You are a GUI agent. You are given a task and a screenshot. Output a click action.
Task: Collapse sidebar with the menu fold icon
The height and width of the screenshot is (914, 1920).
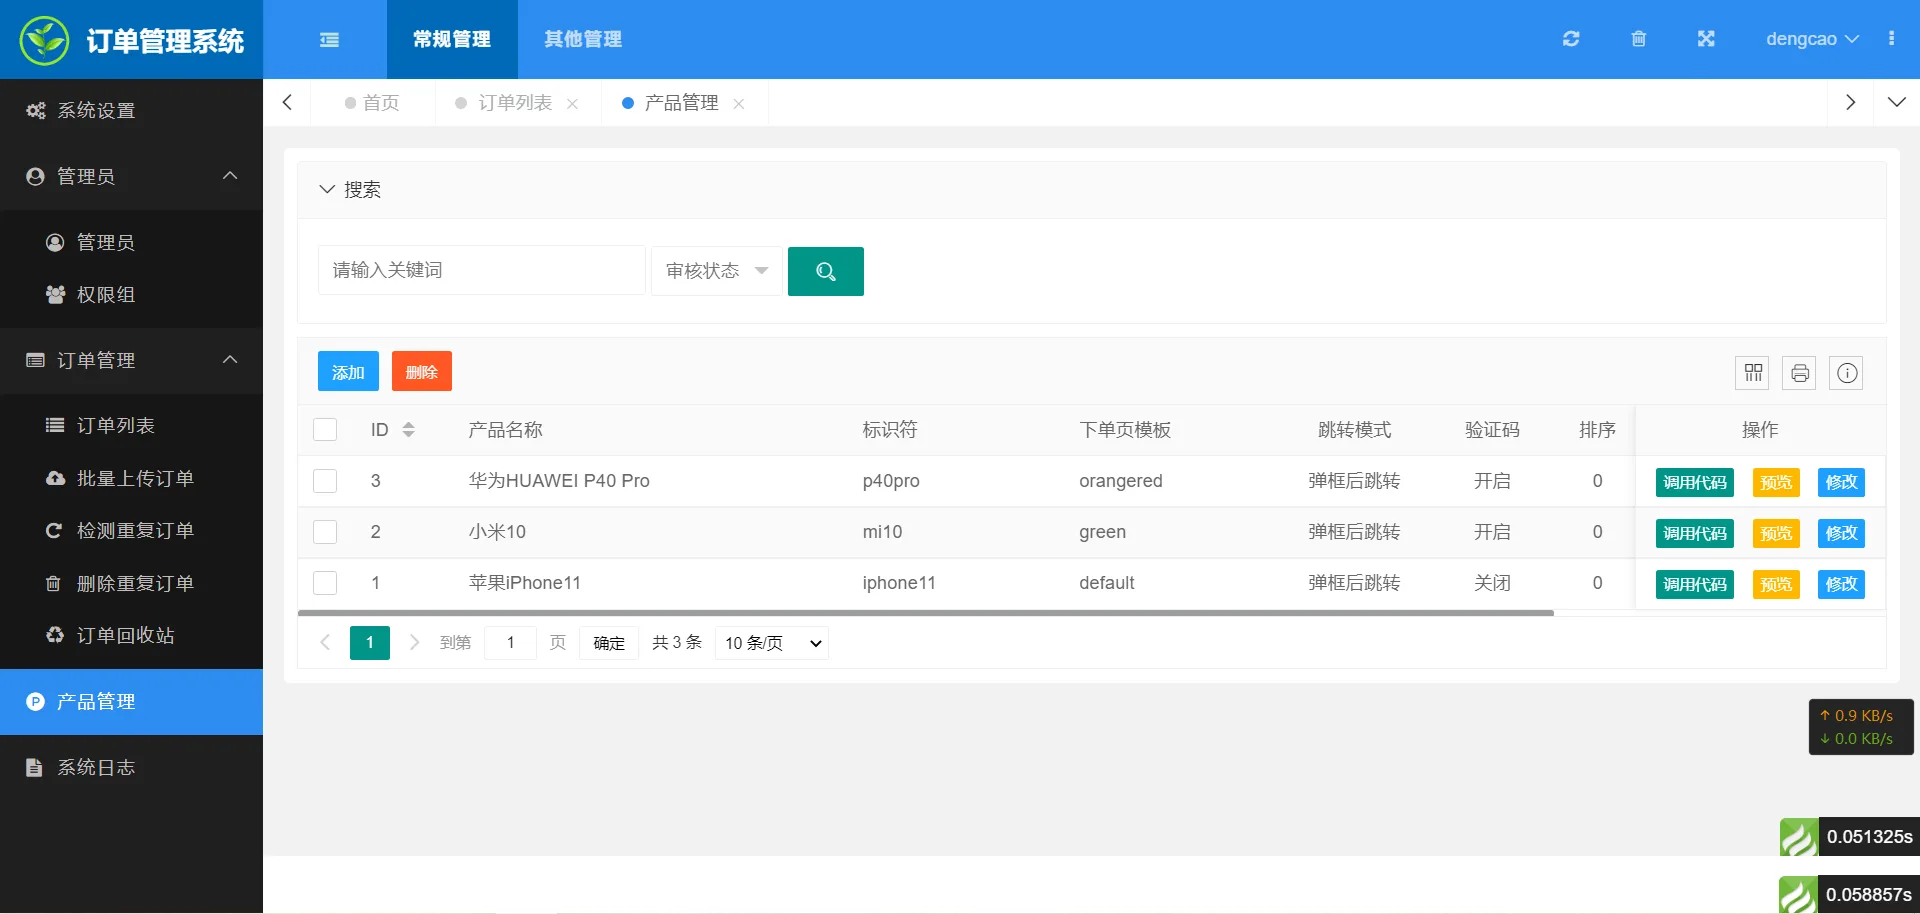pos(329,39)
